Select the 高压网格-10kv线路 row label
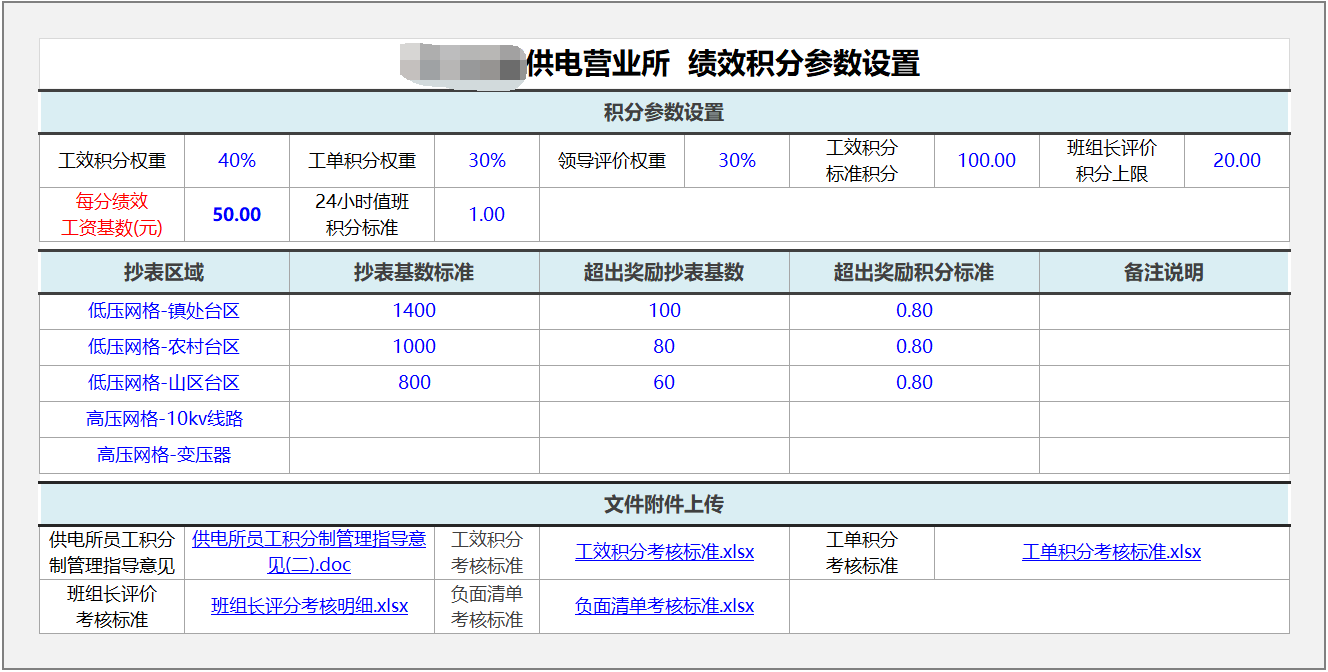Image resolution: width=1328 pixels, height=672 pixels. coord(164,419)
